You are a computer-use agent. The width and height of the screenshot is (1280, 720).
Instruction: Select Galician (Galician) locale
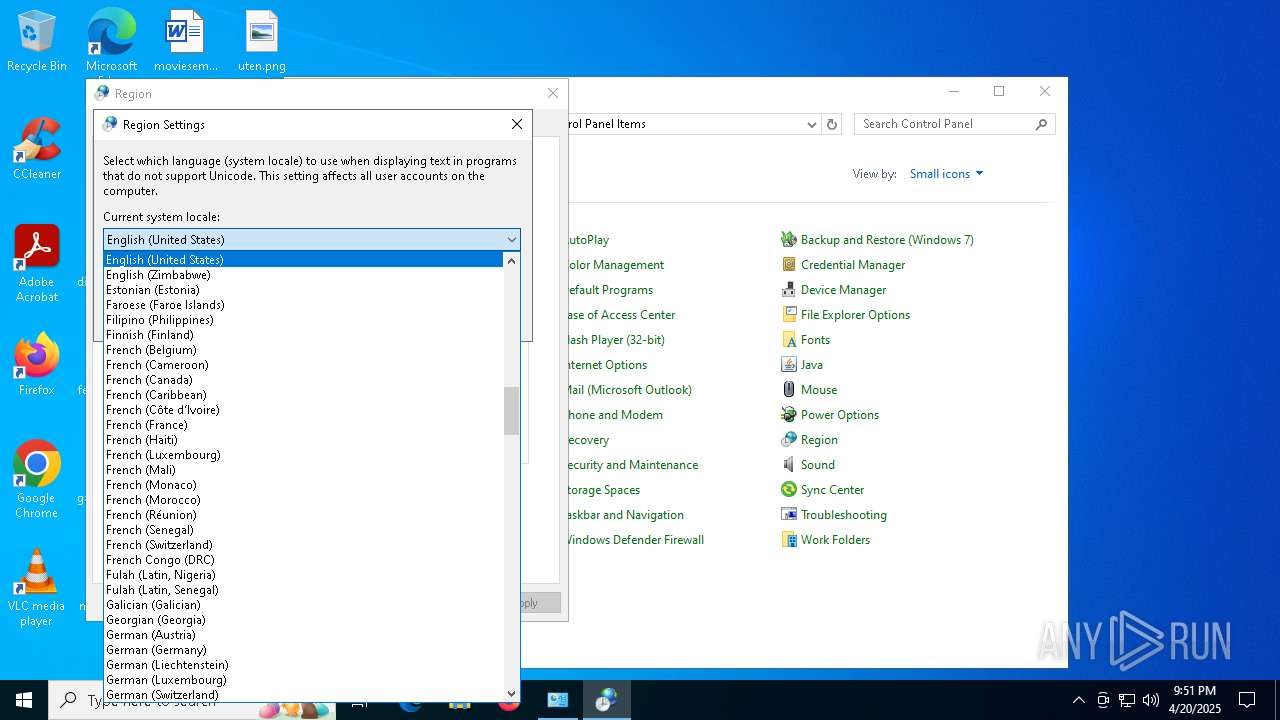[x=303, y=605]
